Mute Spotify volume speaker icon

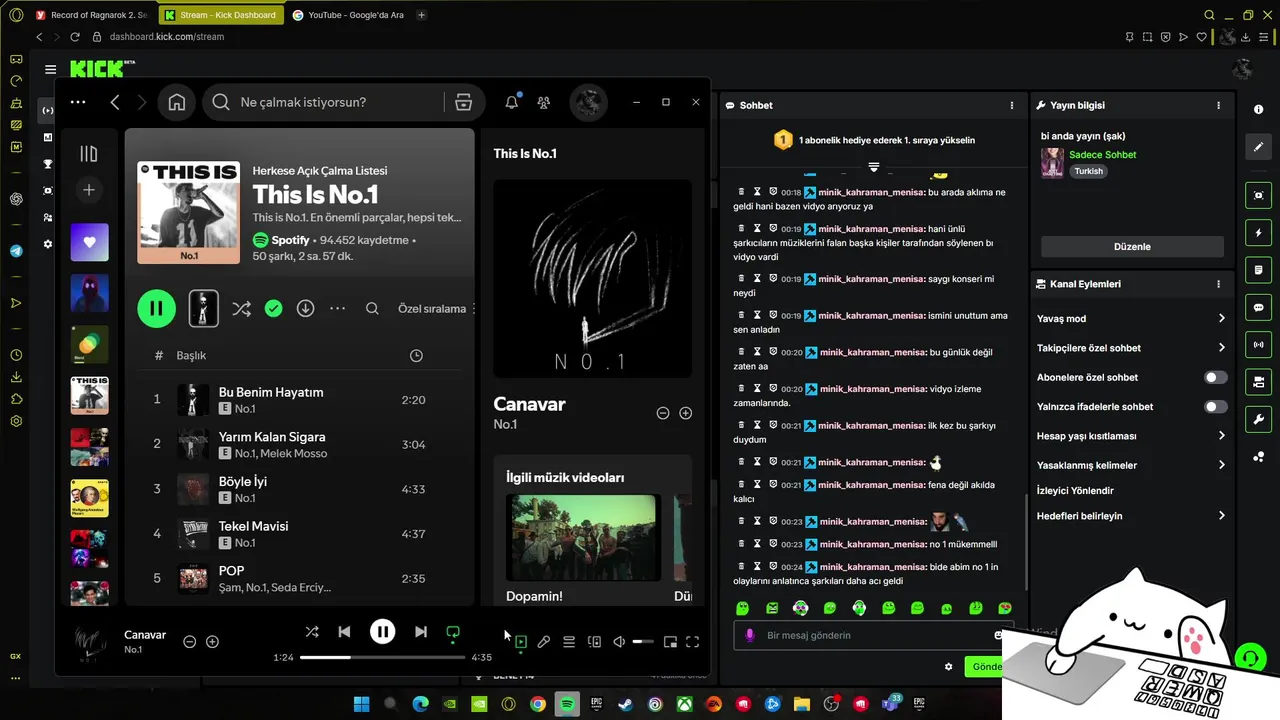click(619, 642)
